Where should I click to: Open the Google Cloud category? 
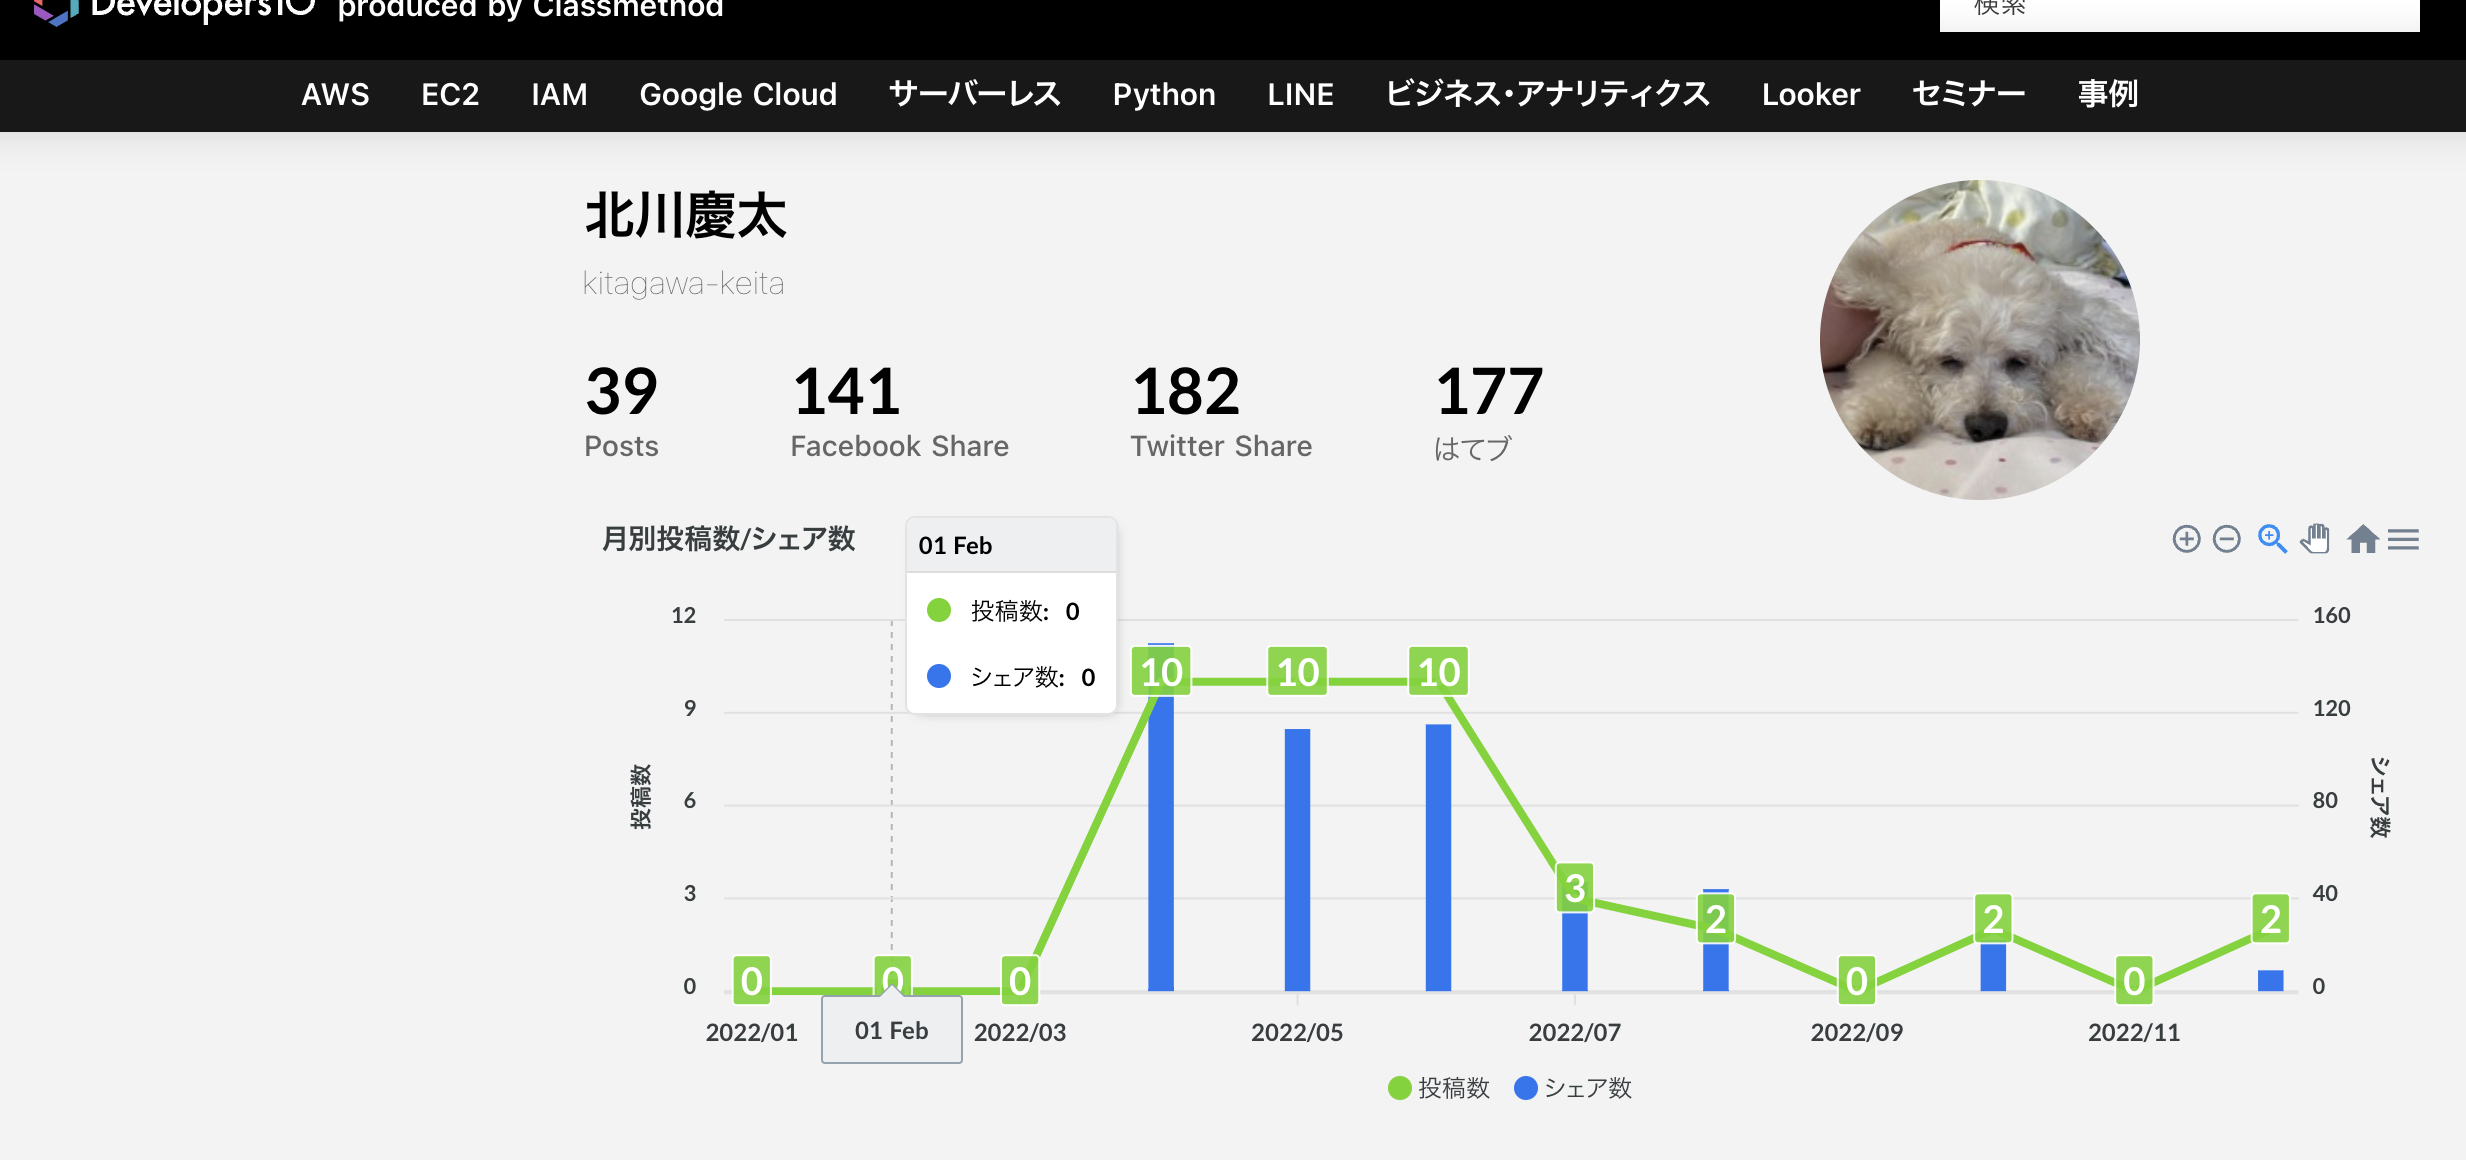(x=738, y=94)
